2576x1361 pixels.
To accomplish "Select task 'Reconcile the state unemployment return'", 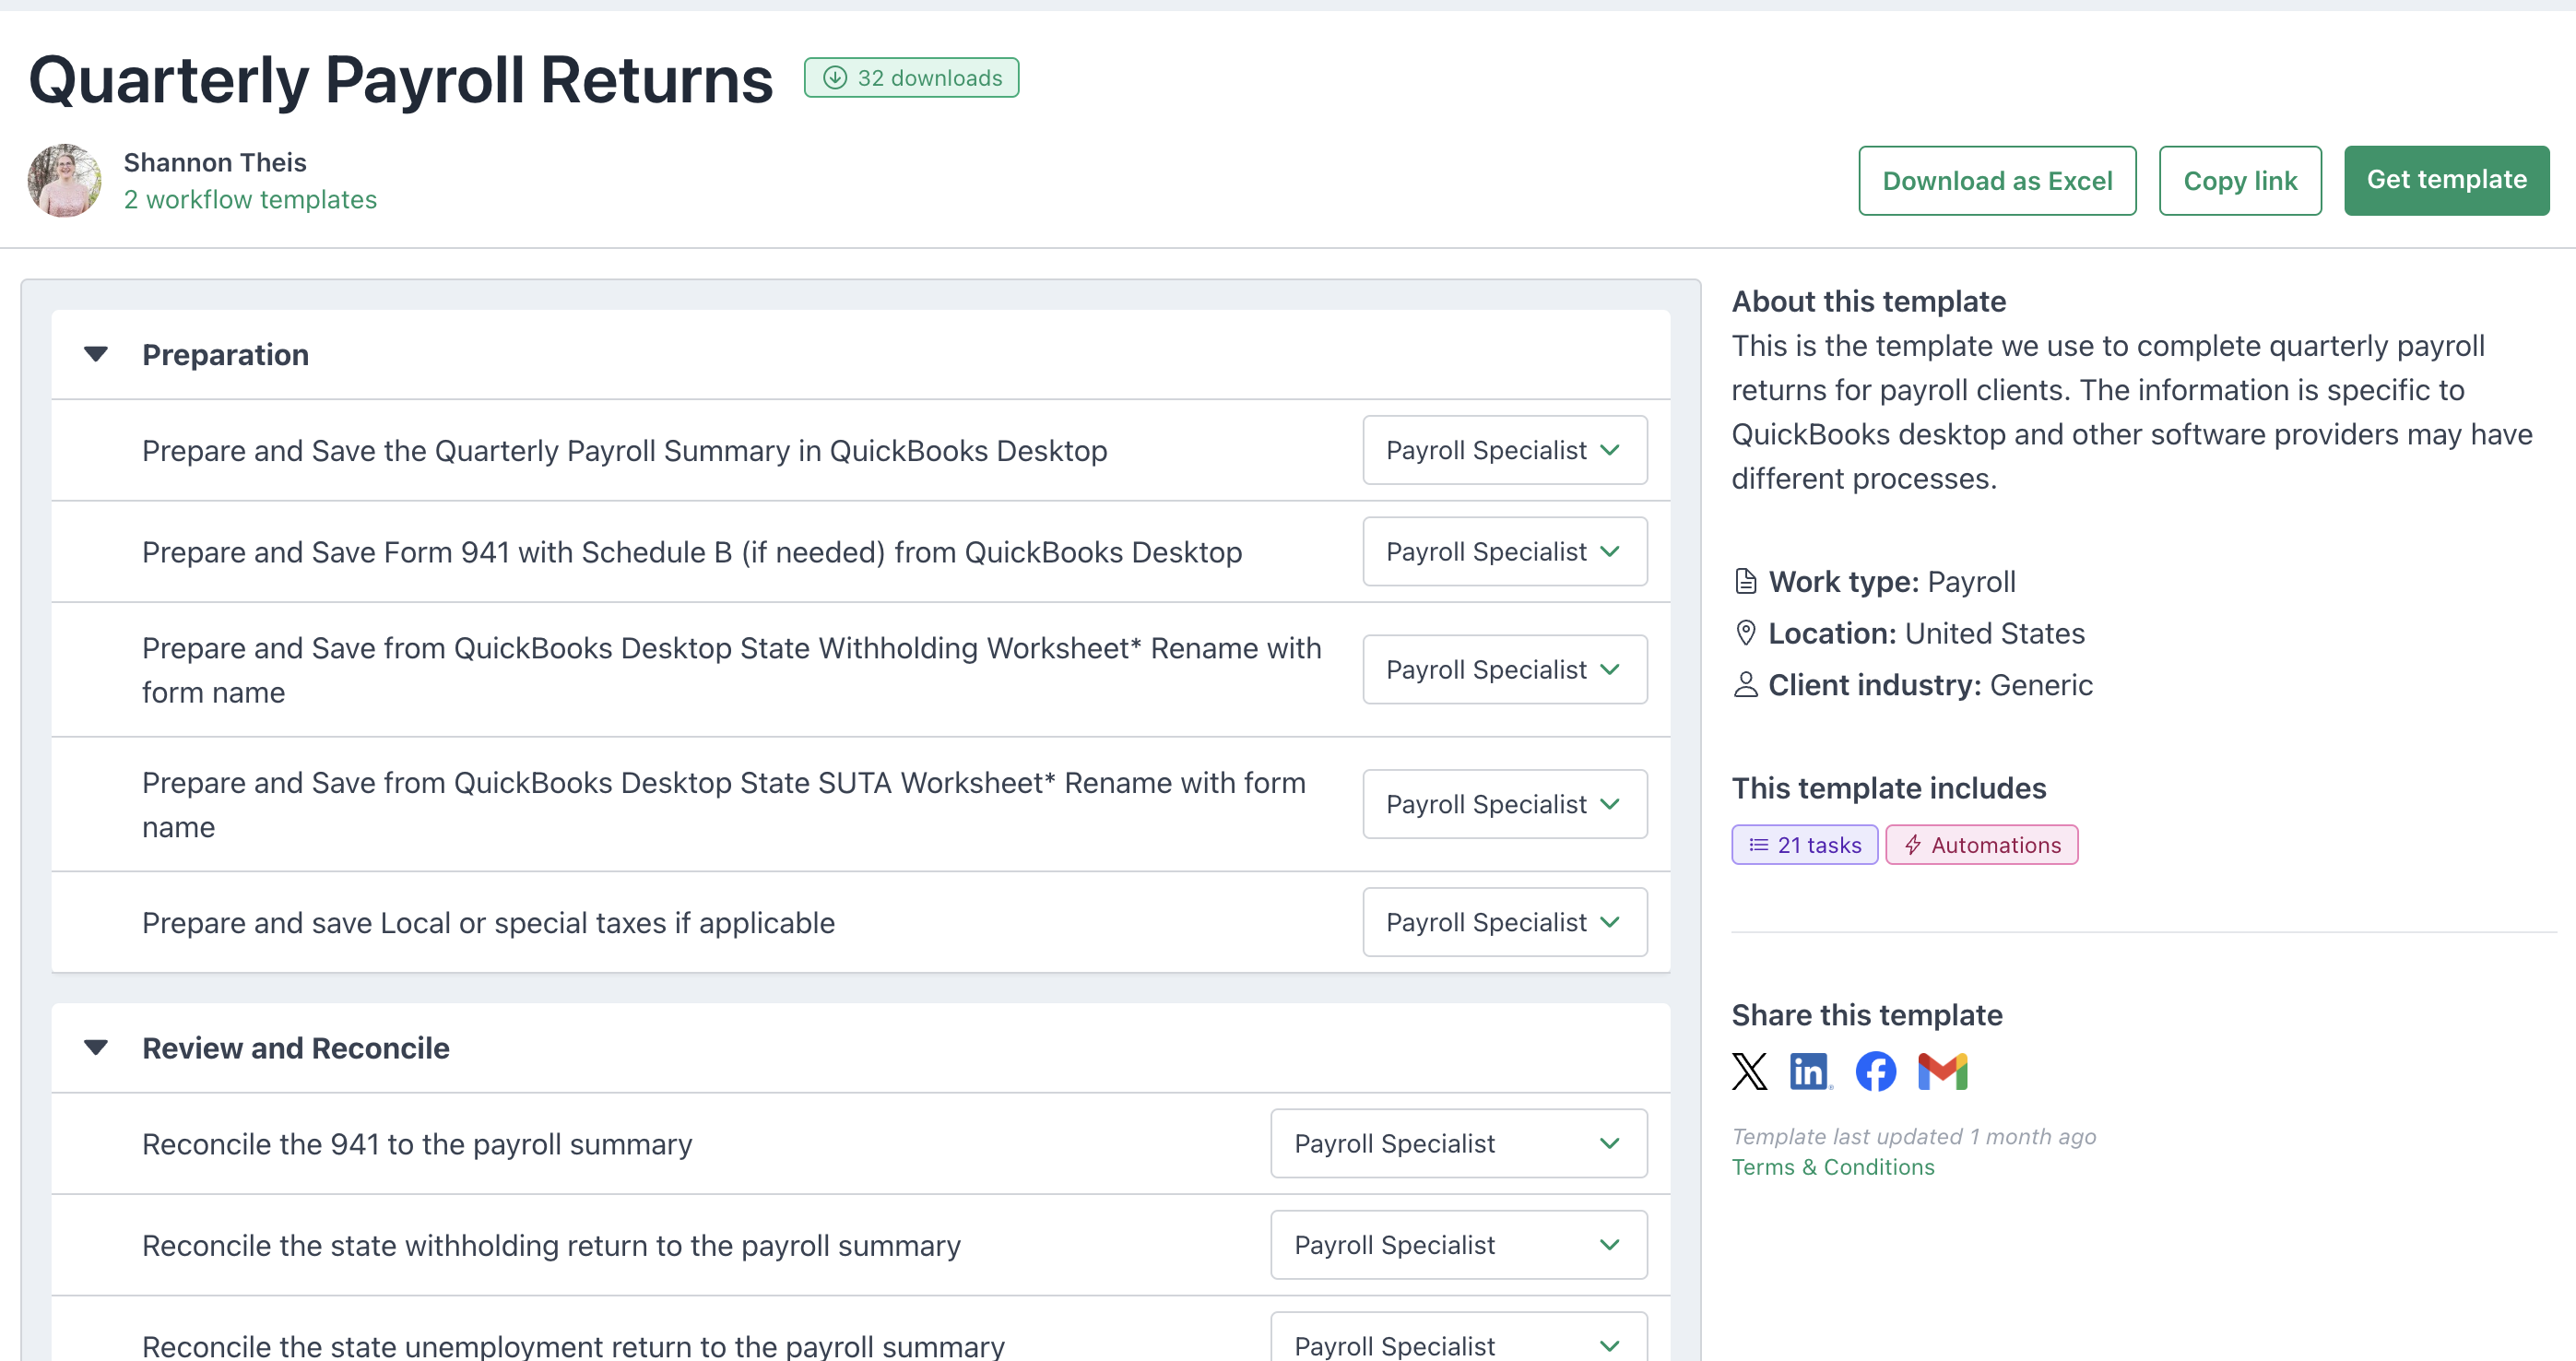I will (x=573, y=1346).
